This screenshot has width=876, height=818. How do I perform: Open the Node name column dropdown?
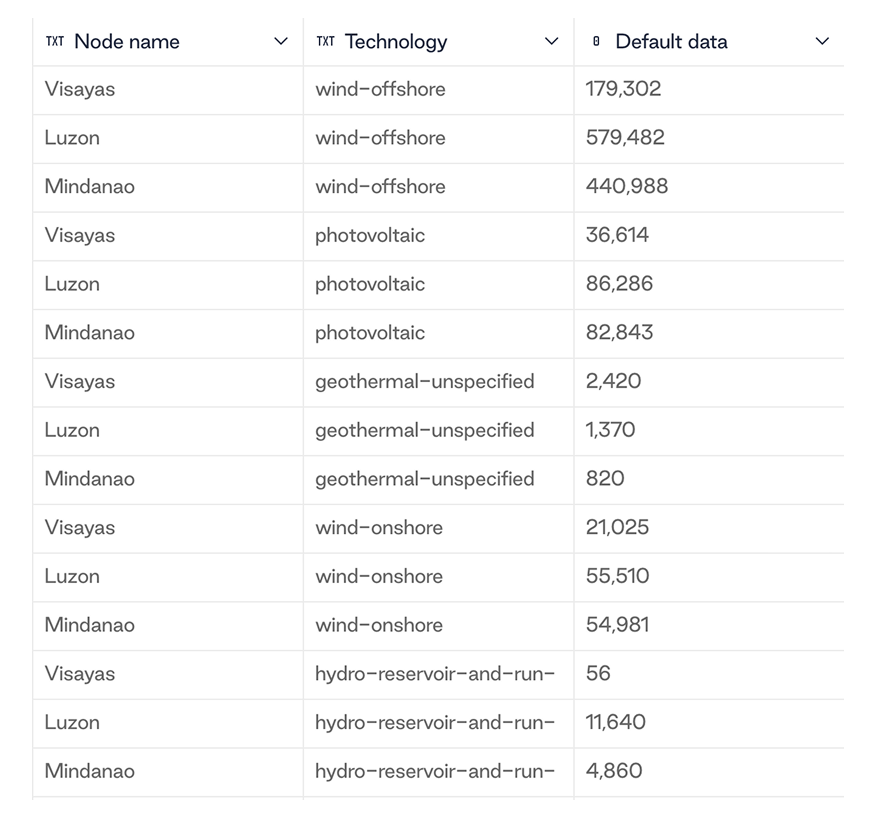point(281,41)
